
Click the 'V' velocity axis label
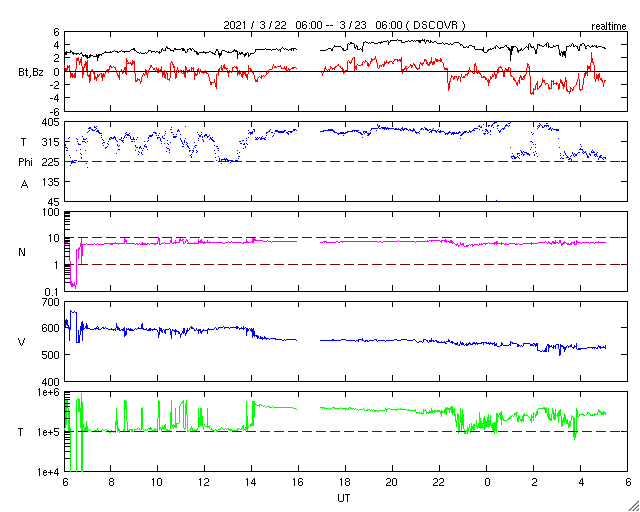pyautogui.click(x=22, y=342)
